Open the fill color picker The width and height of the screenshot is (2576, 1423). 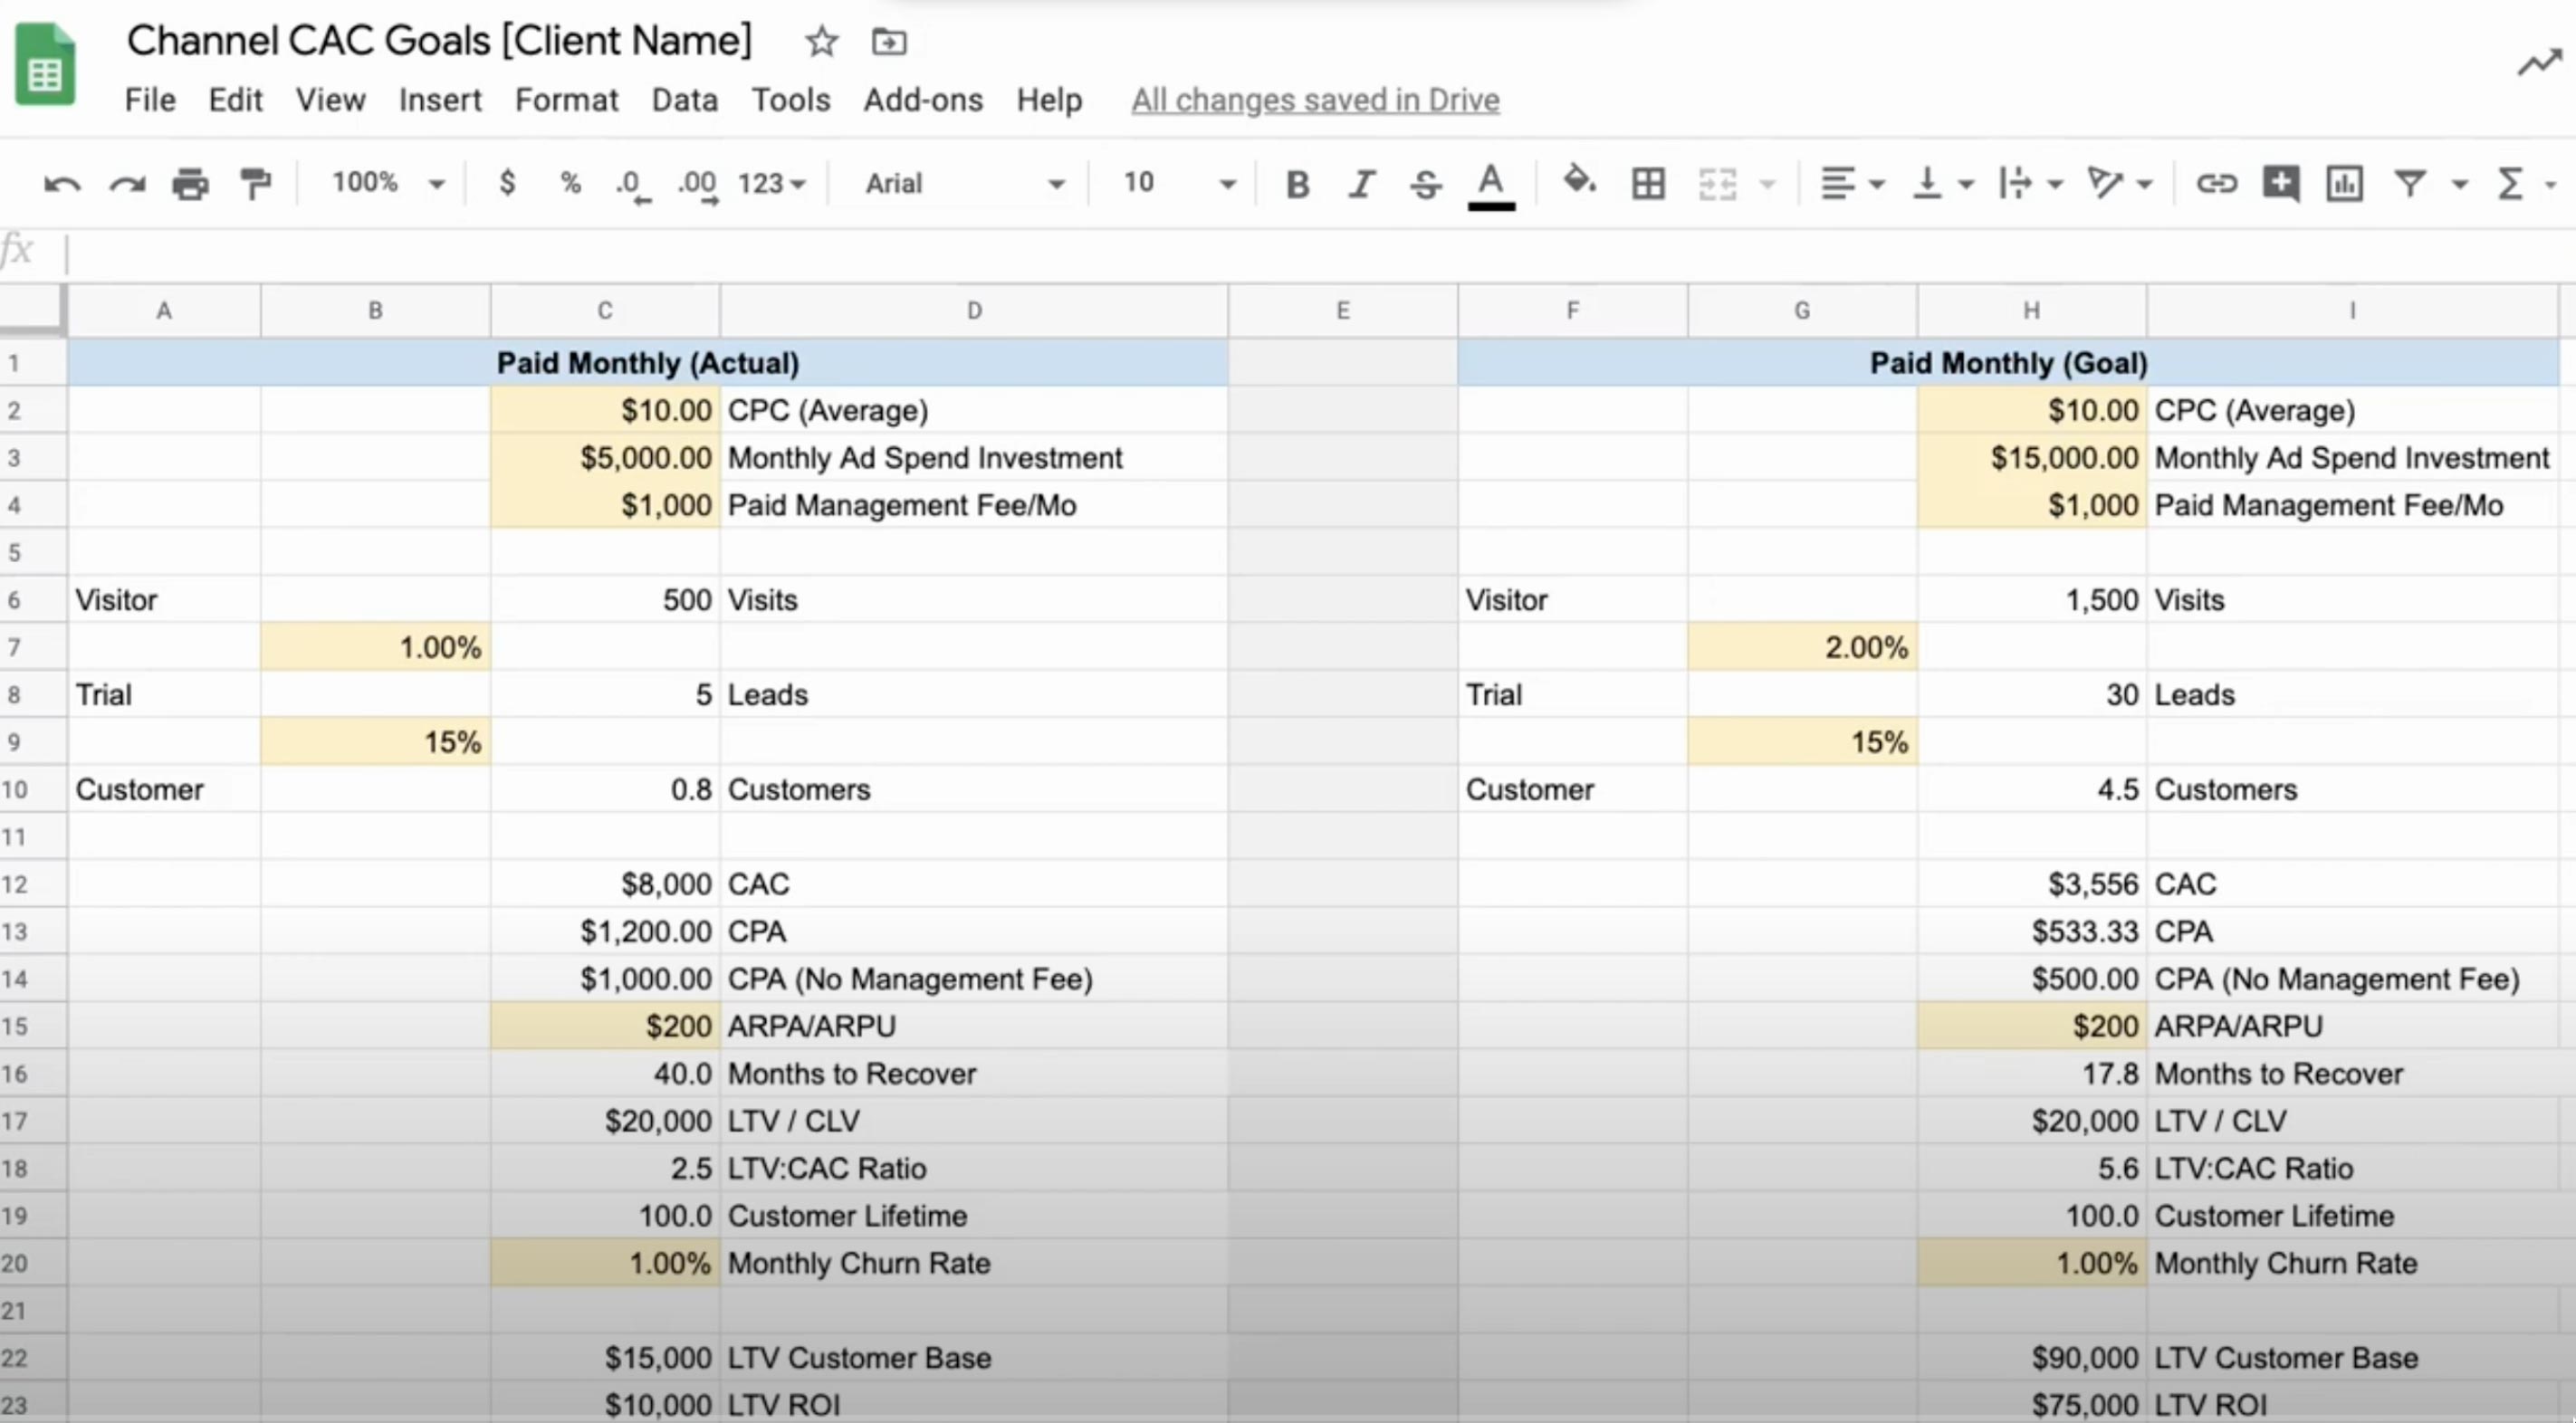pos(1579,182)
